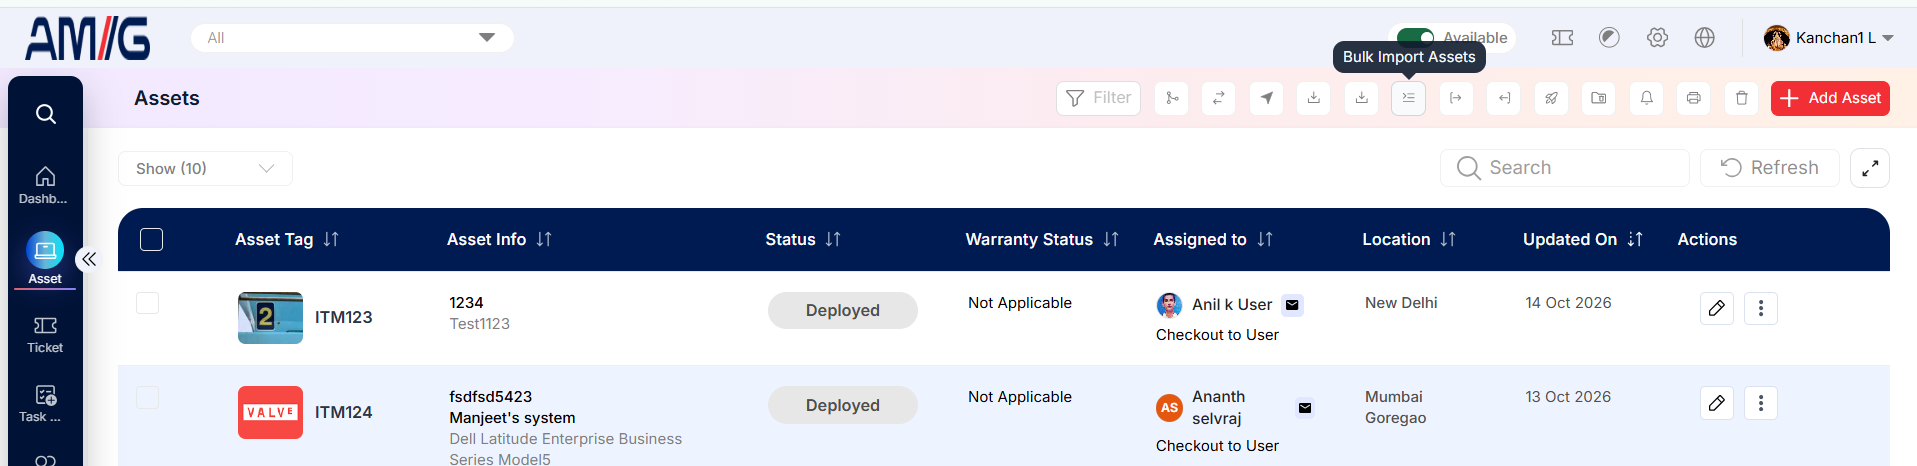Image resolution: width=1917 pixels, height=466 pixels.
Task: Click Kanchan1 L profile avatar
Action: coord(1777,38)
